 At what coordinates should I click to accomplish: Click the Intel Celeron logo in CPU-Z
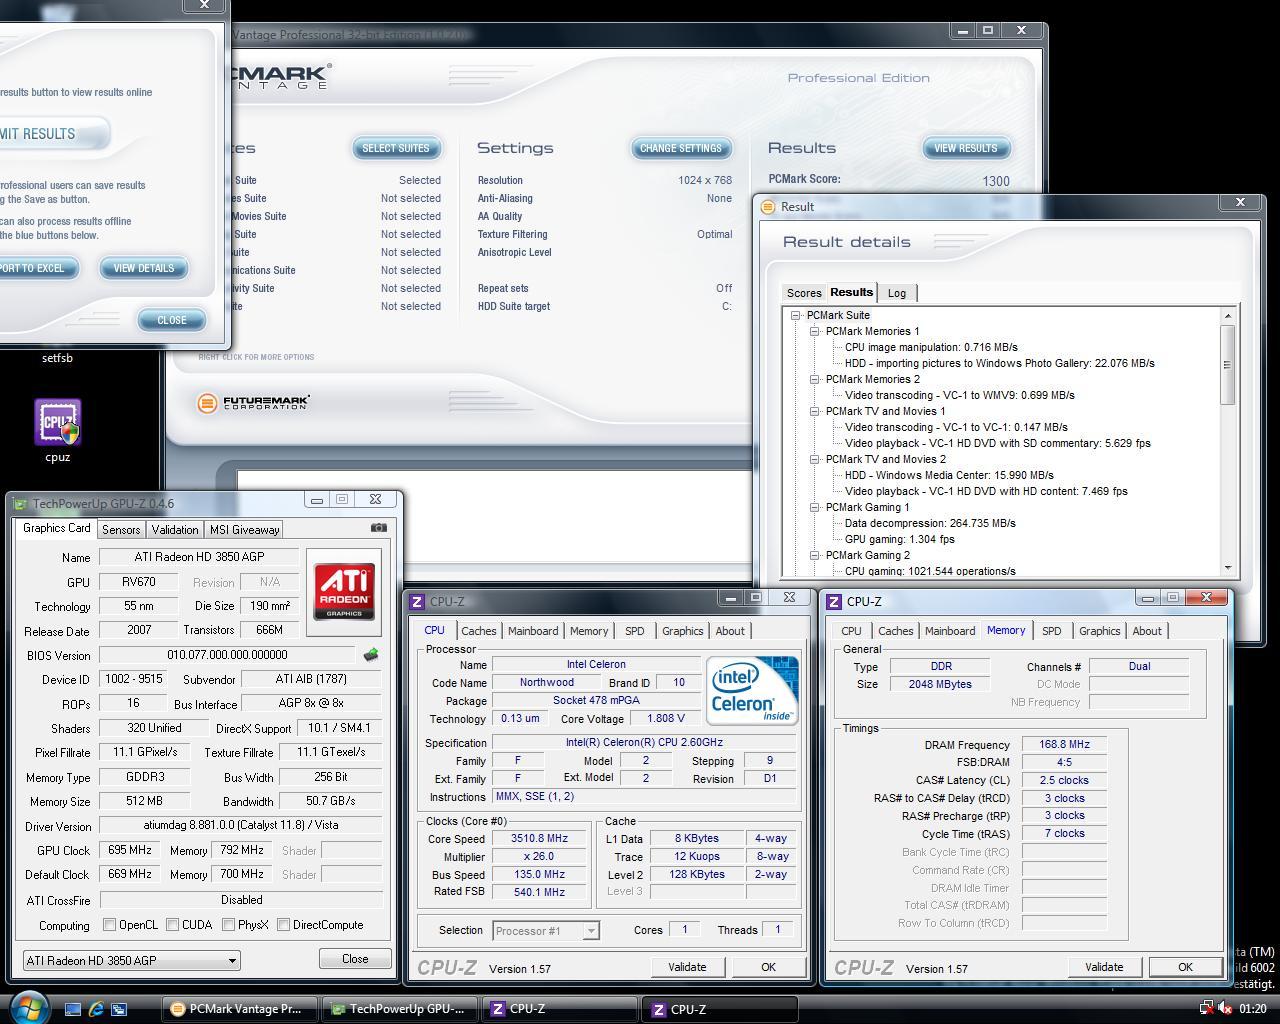pos(752,689)
